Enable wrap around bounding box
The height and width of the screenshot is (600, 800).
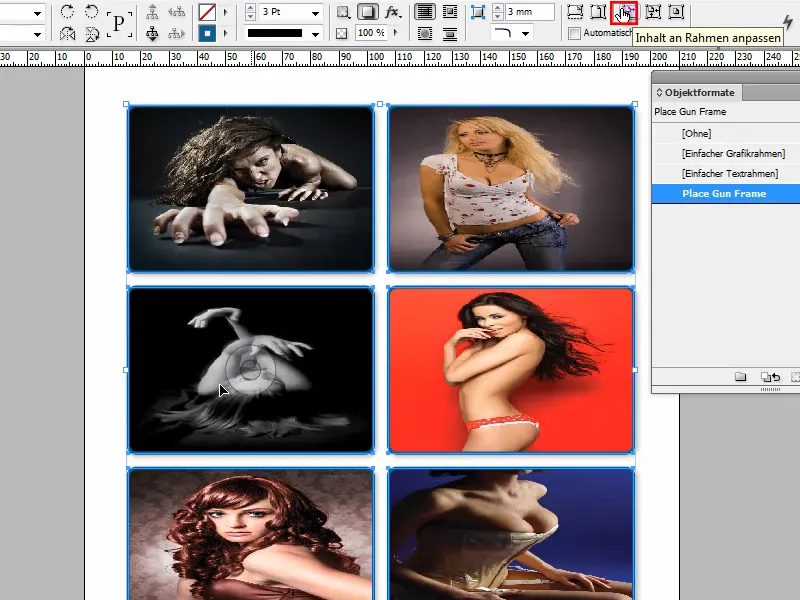point(449,12)
